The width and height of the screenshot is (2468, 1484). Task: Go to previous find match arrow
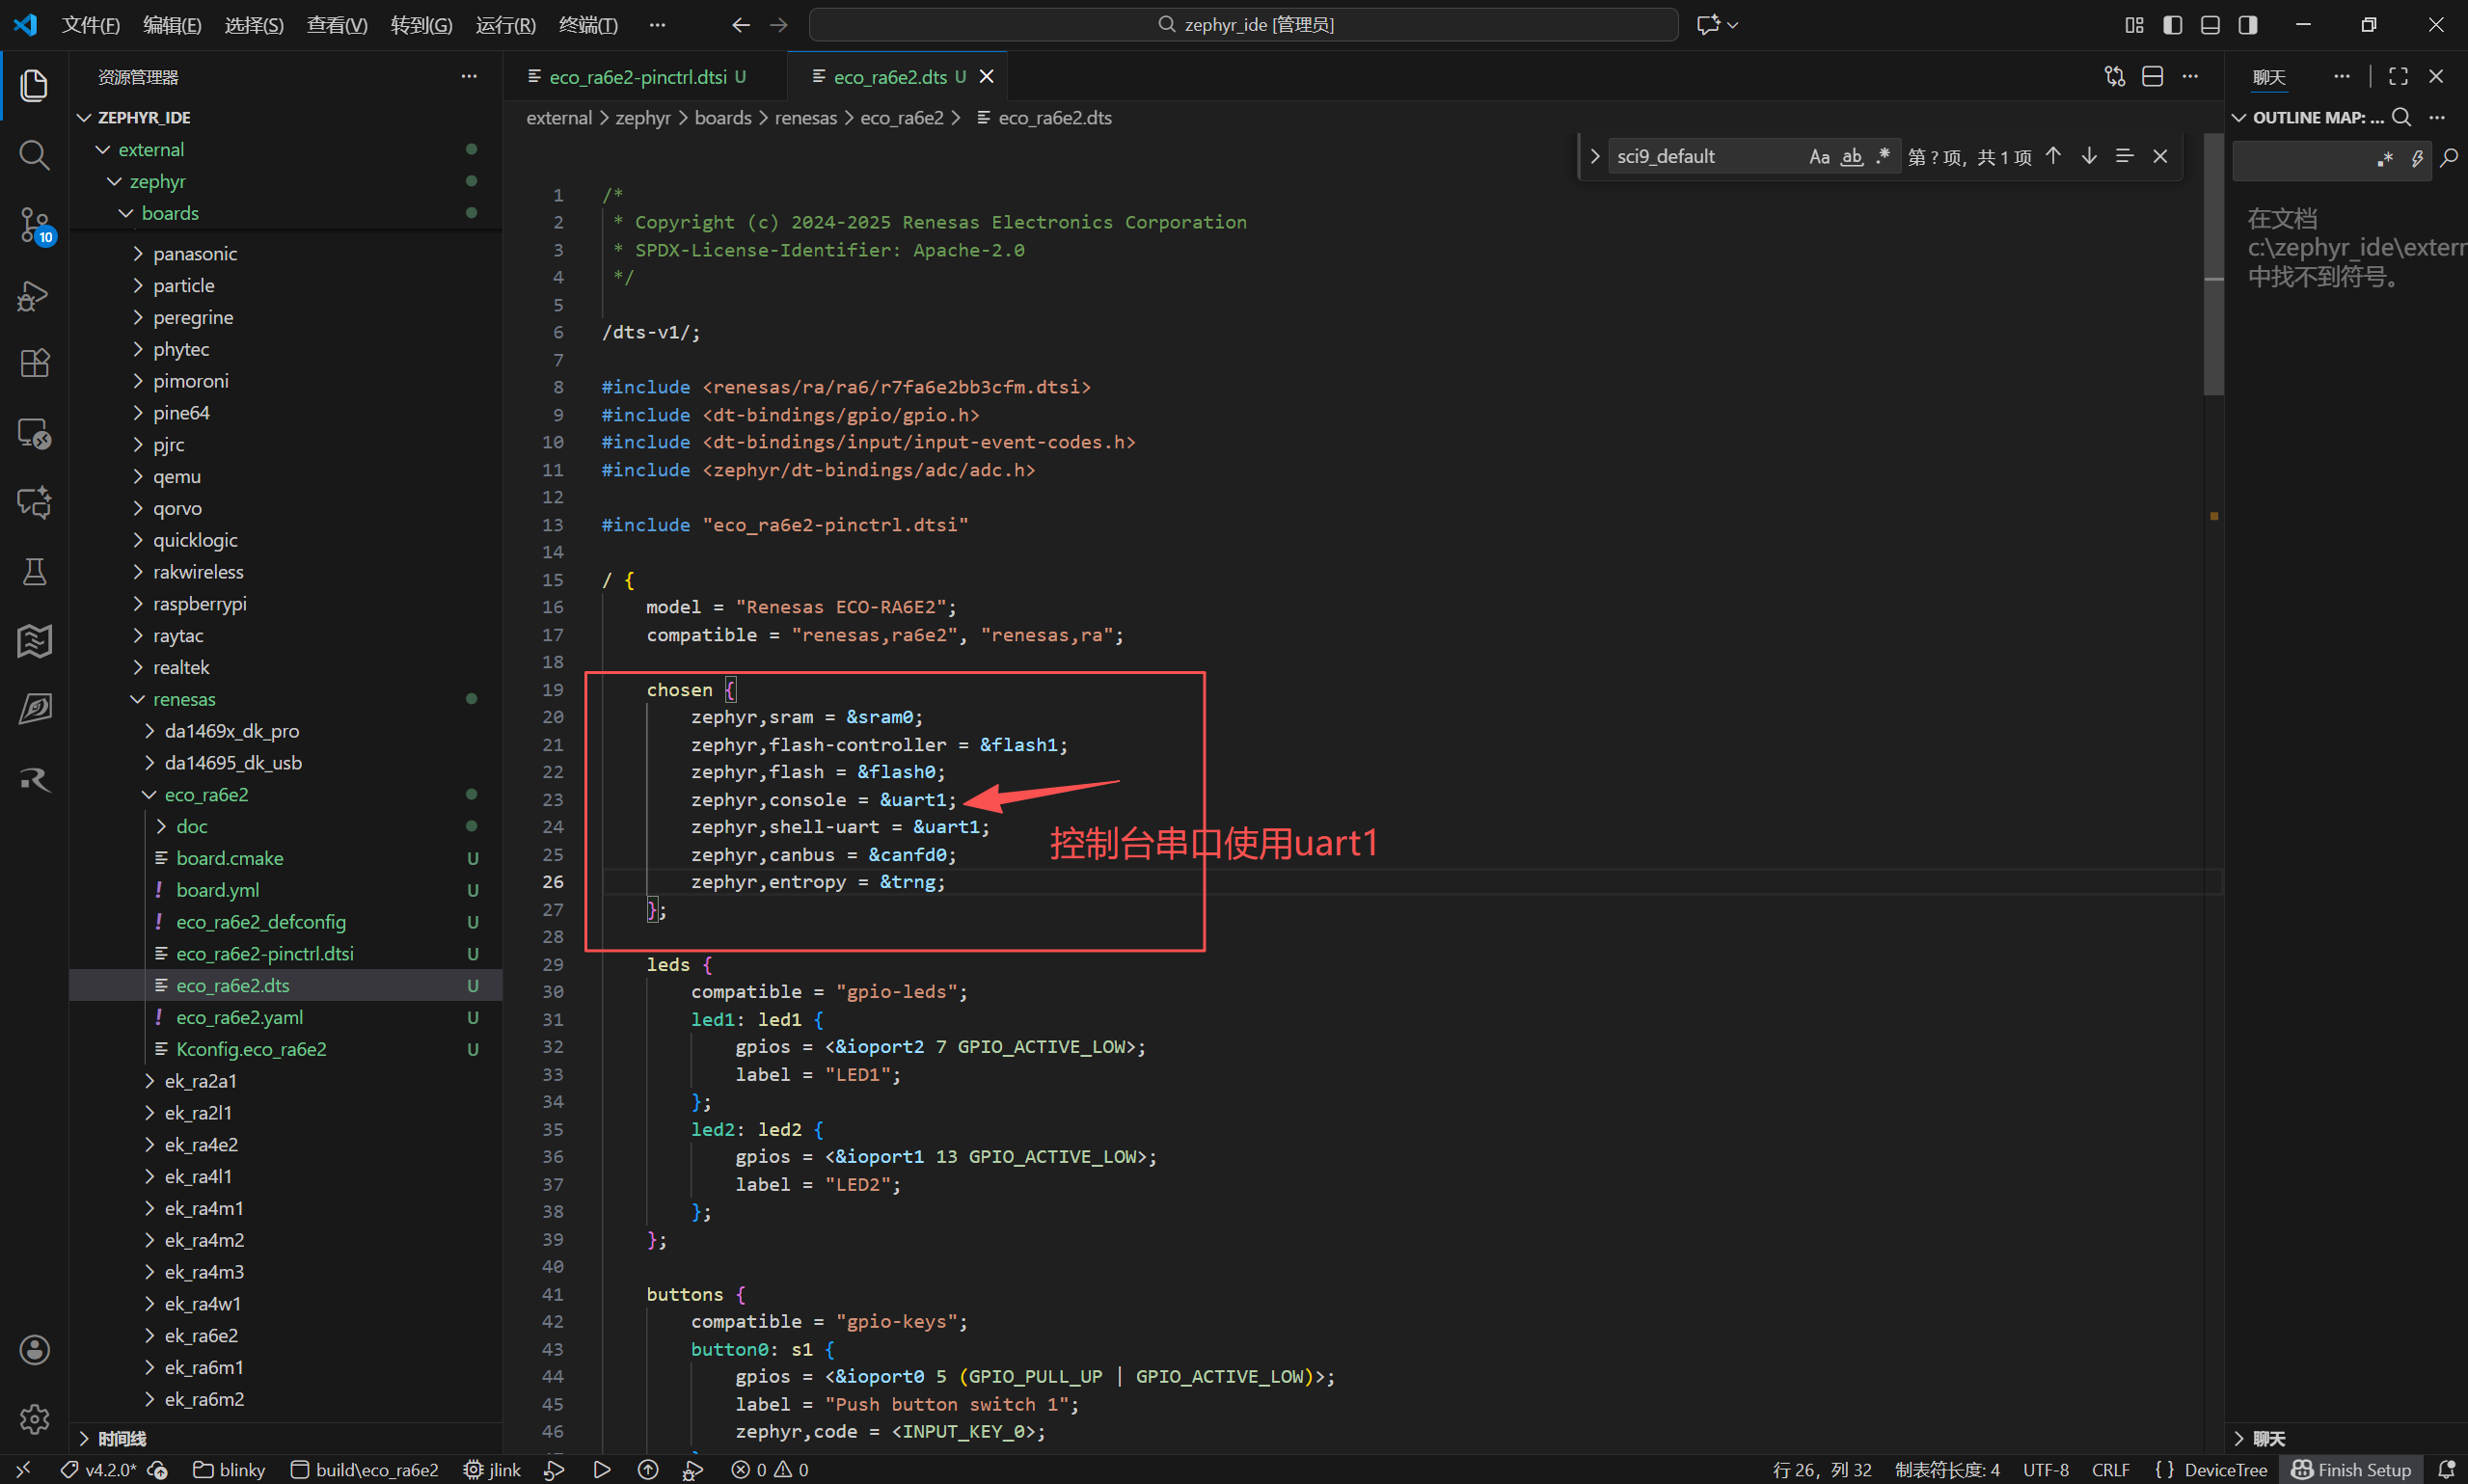(2053, 156)
